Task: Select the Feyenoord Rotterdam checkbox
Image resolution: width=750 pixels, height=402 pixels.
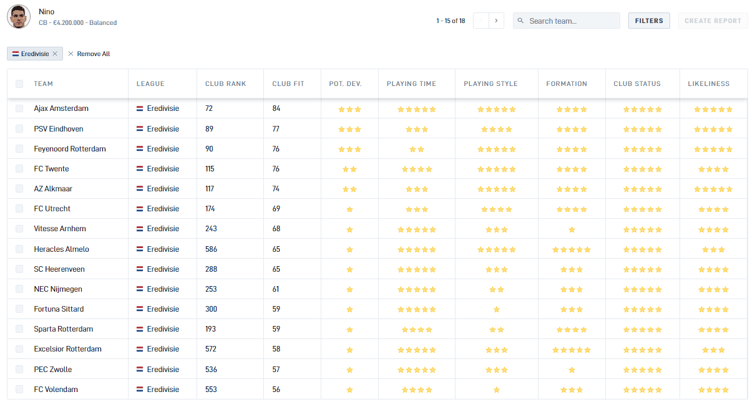Action: pyautogui.click(x=19, y=149)
